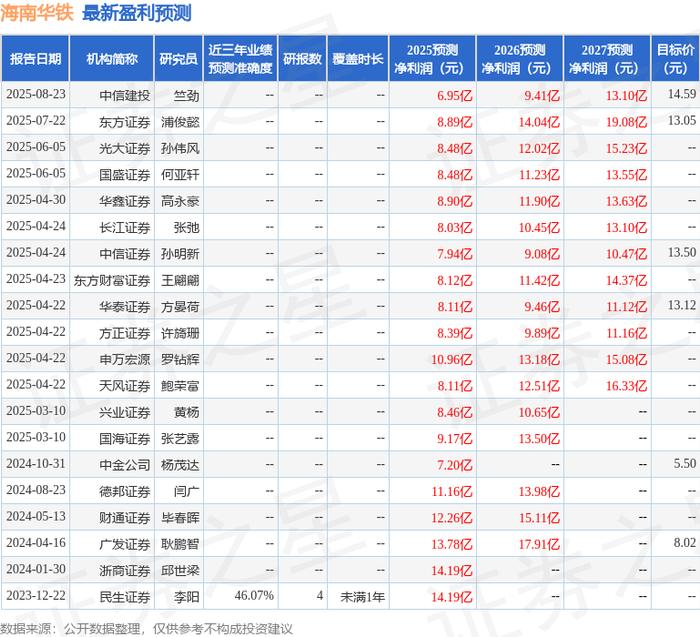Click the 17.91亿 forecast for 广发证券
This screenshot has height=637, width=700.
coord(539,544)
